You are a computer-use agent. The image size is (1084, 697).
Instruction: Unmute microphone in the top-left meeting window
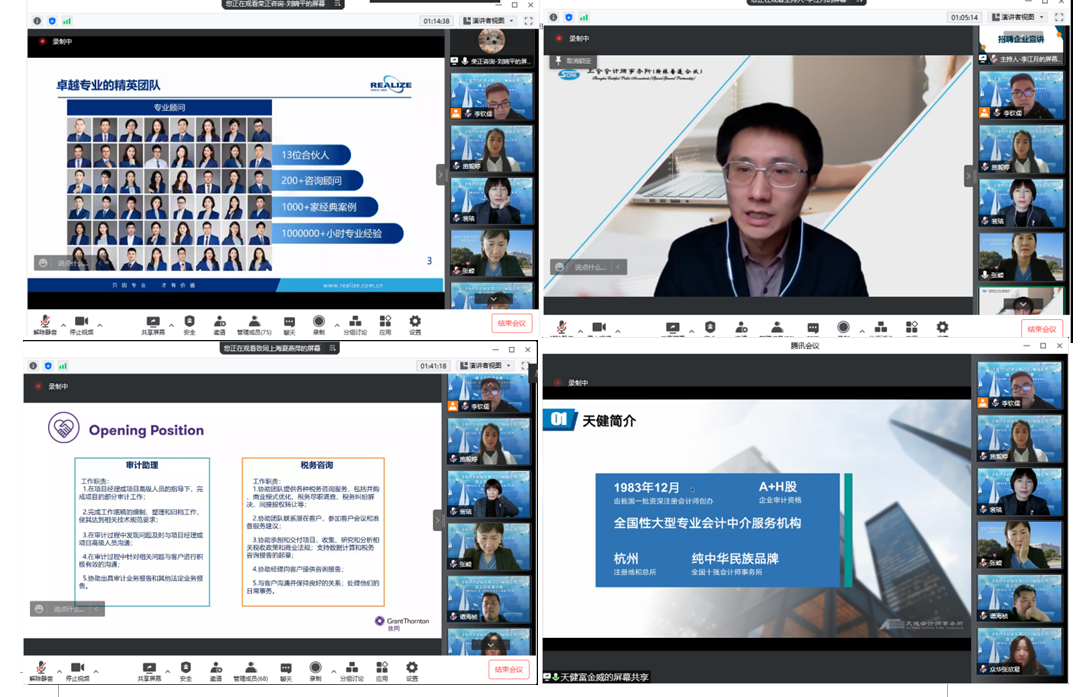pos(45,324)
